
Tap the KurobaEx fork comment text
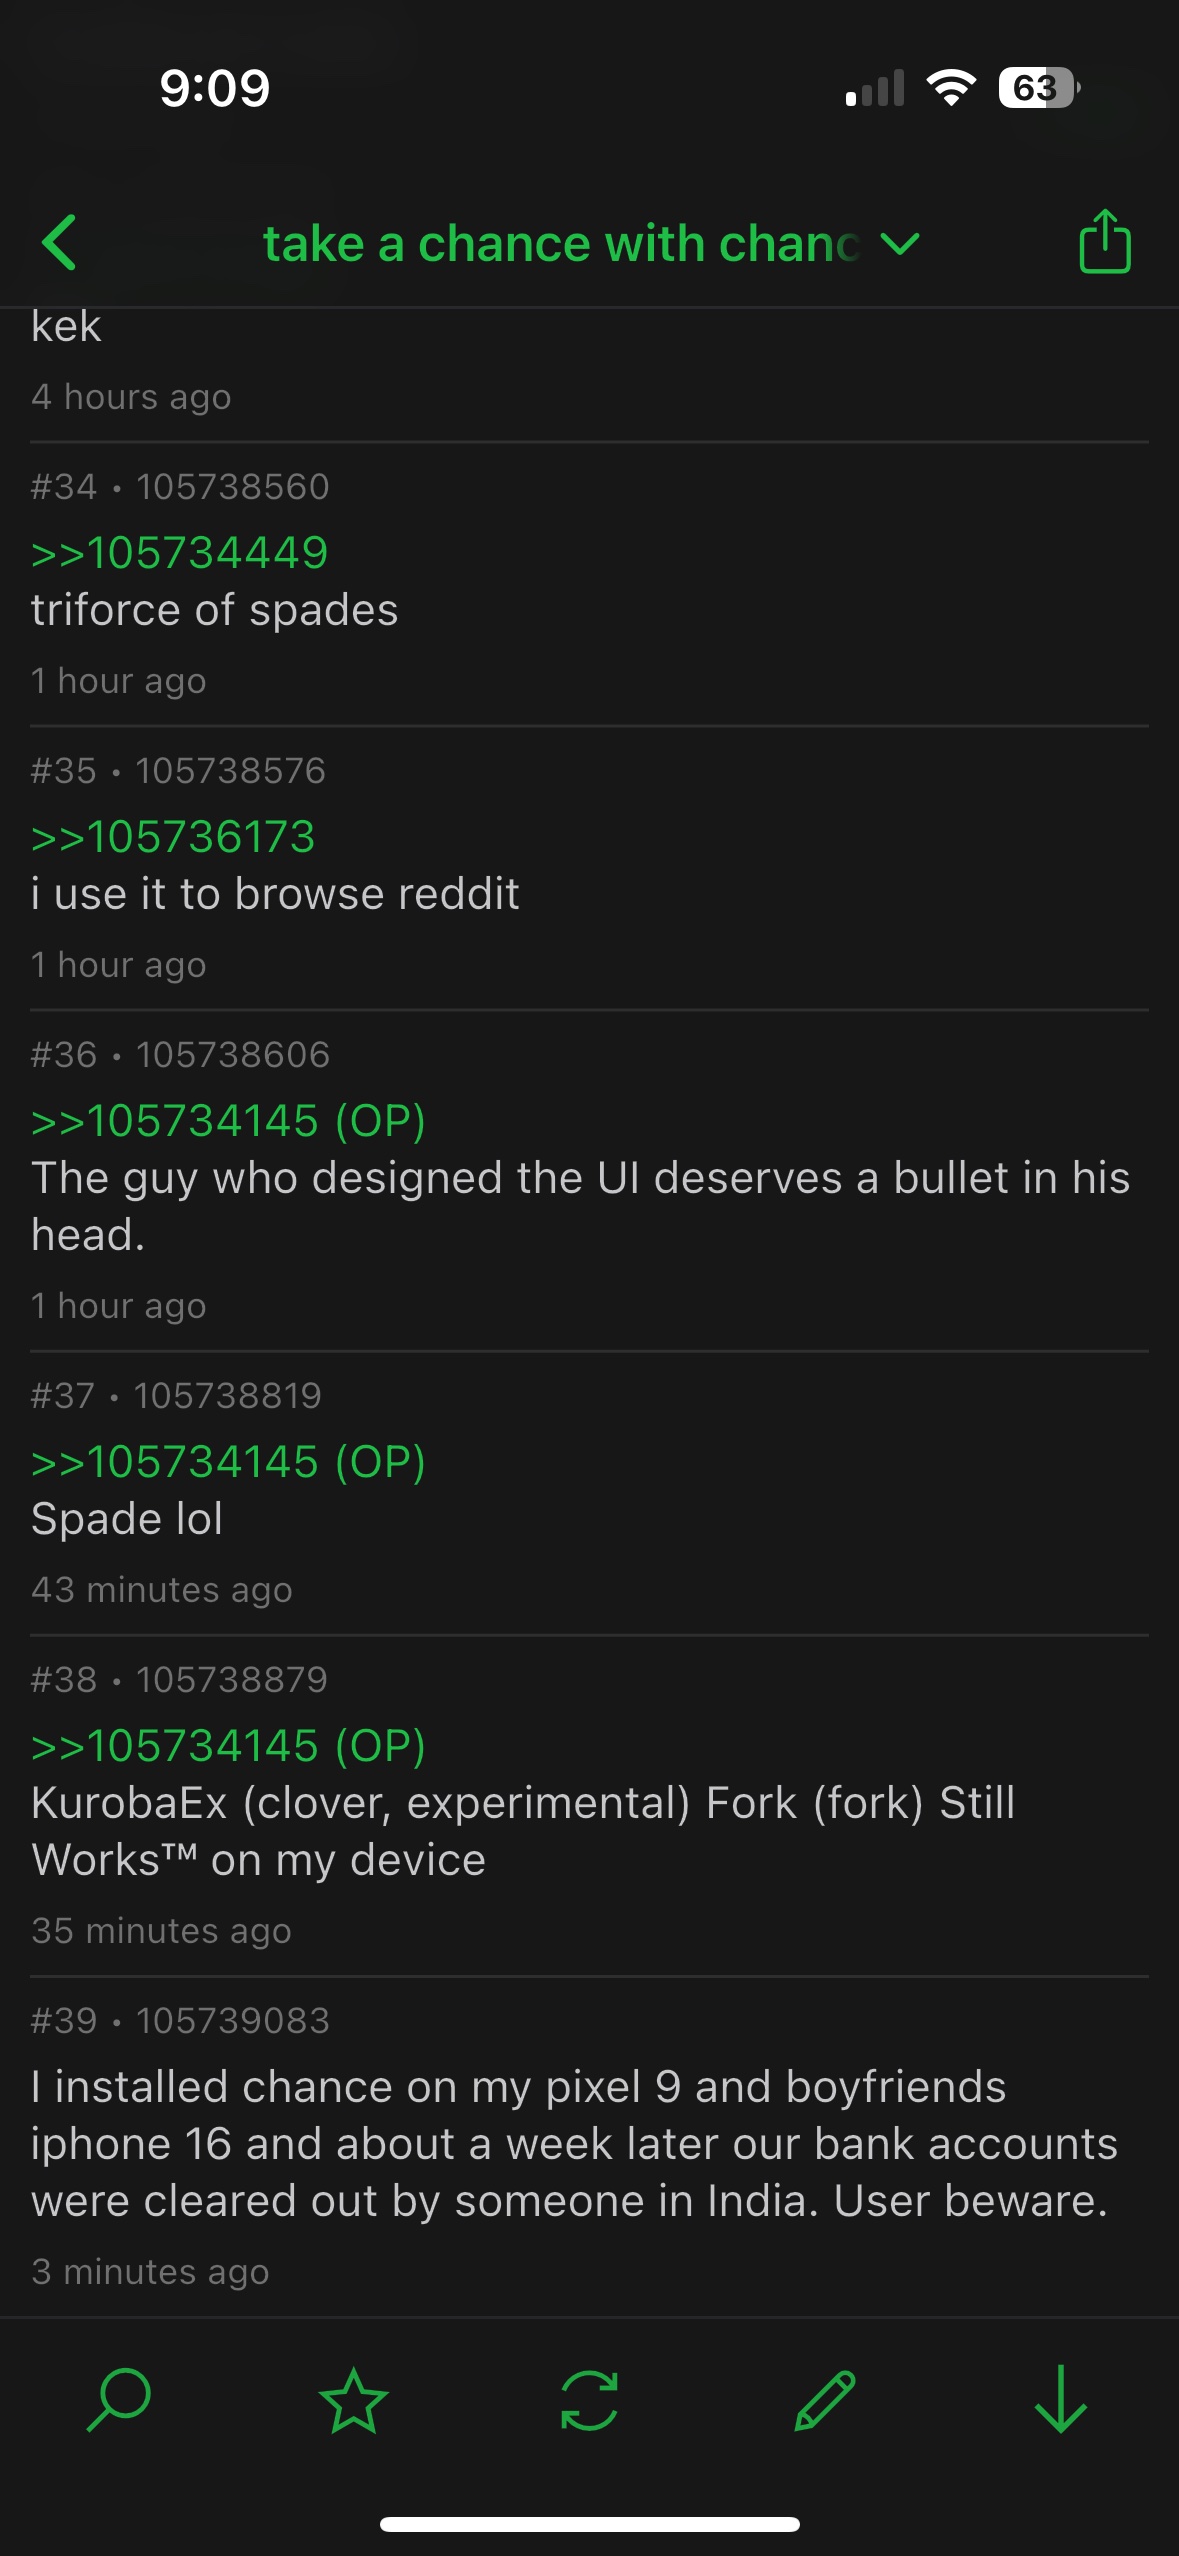click(x=523, y=1831)
